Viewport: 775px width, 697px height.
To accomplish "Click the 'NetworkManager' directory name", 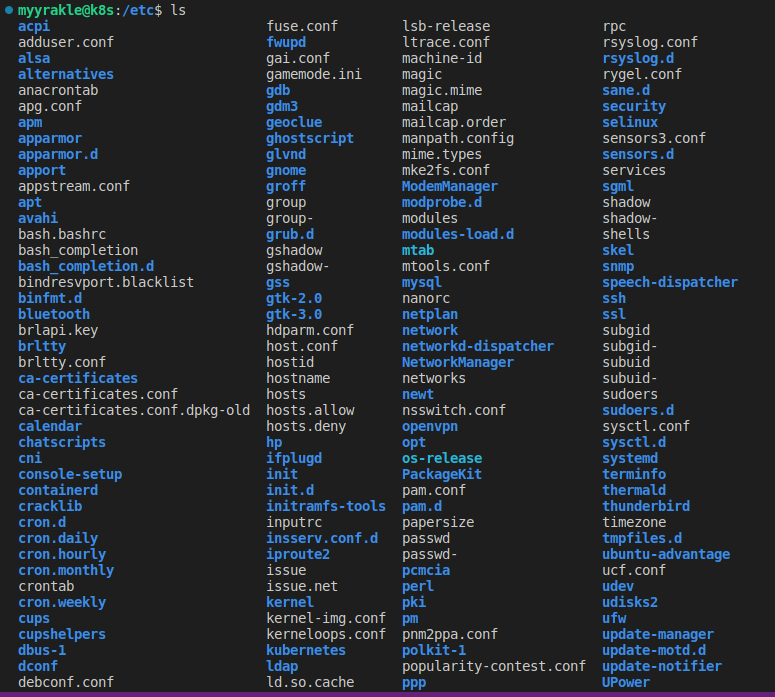I will (458, 362).
